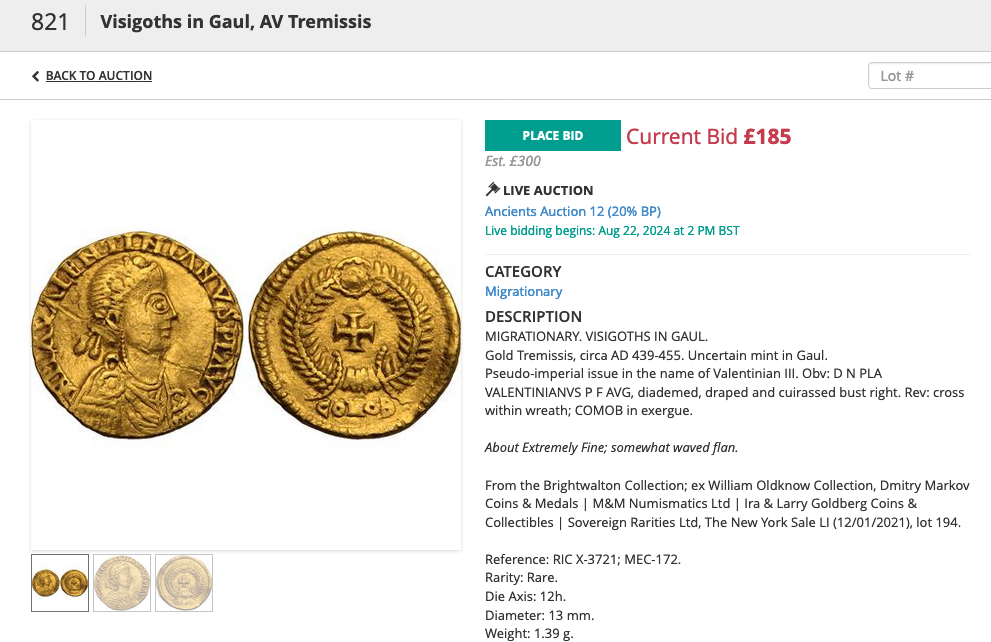
Task: Enlarge the obverse bust in main image
Action: click(x=137, y=335)
